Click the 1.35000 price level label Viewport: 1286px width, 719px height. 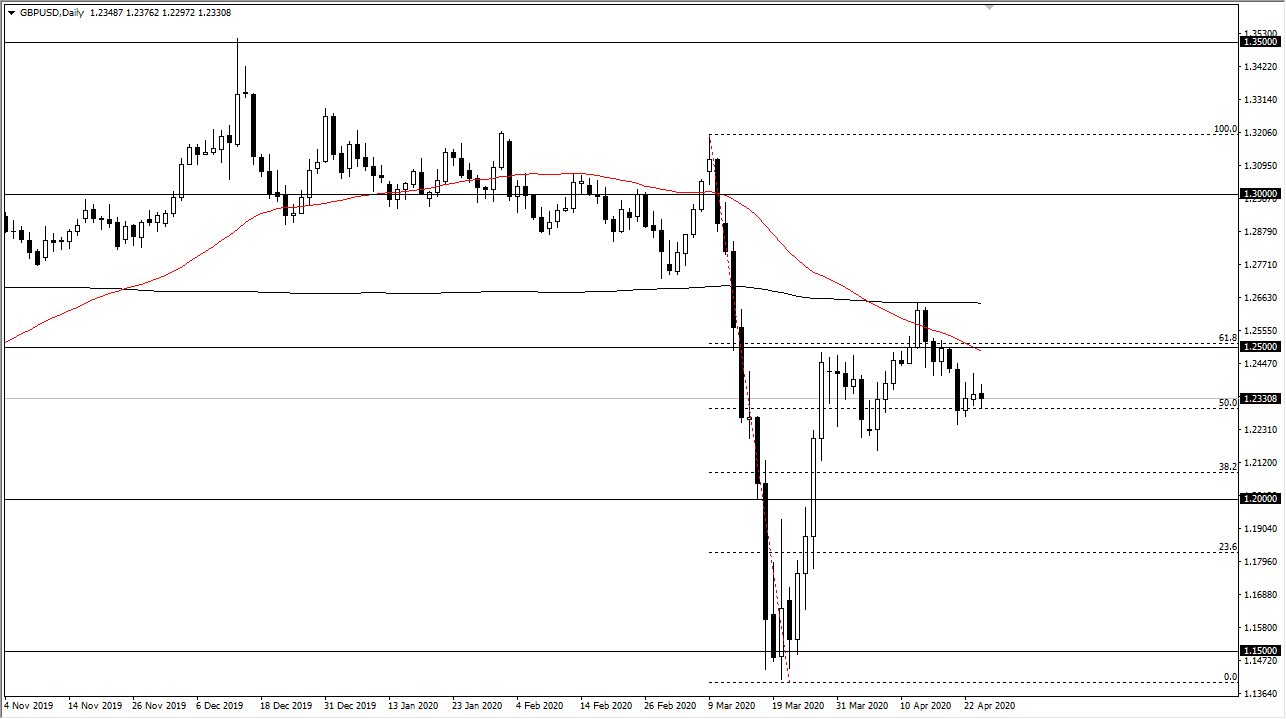click(x=1259, y=42)
